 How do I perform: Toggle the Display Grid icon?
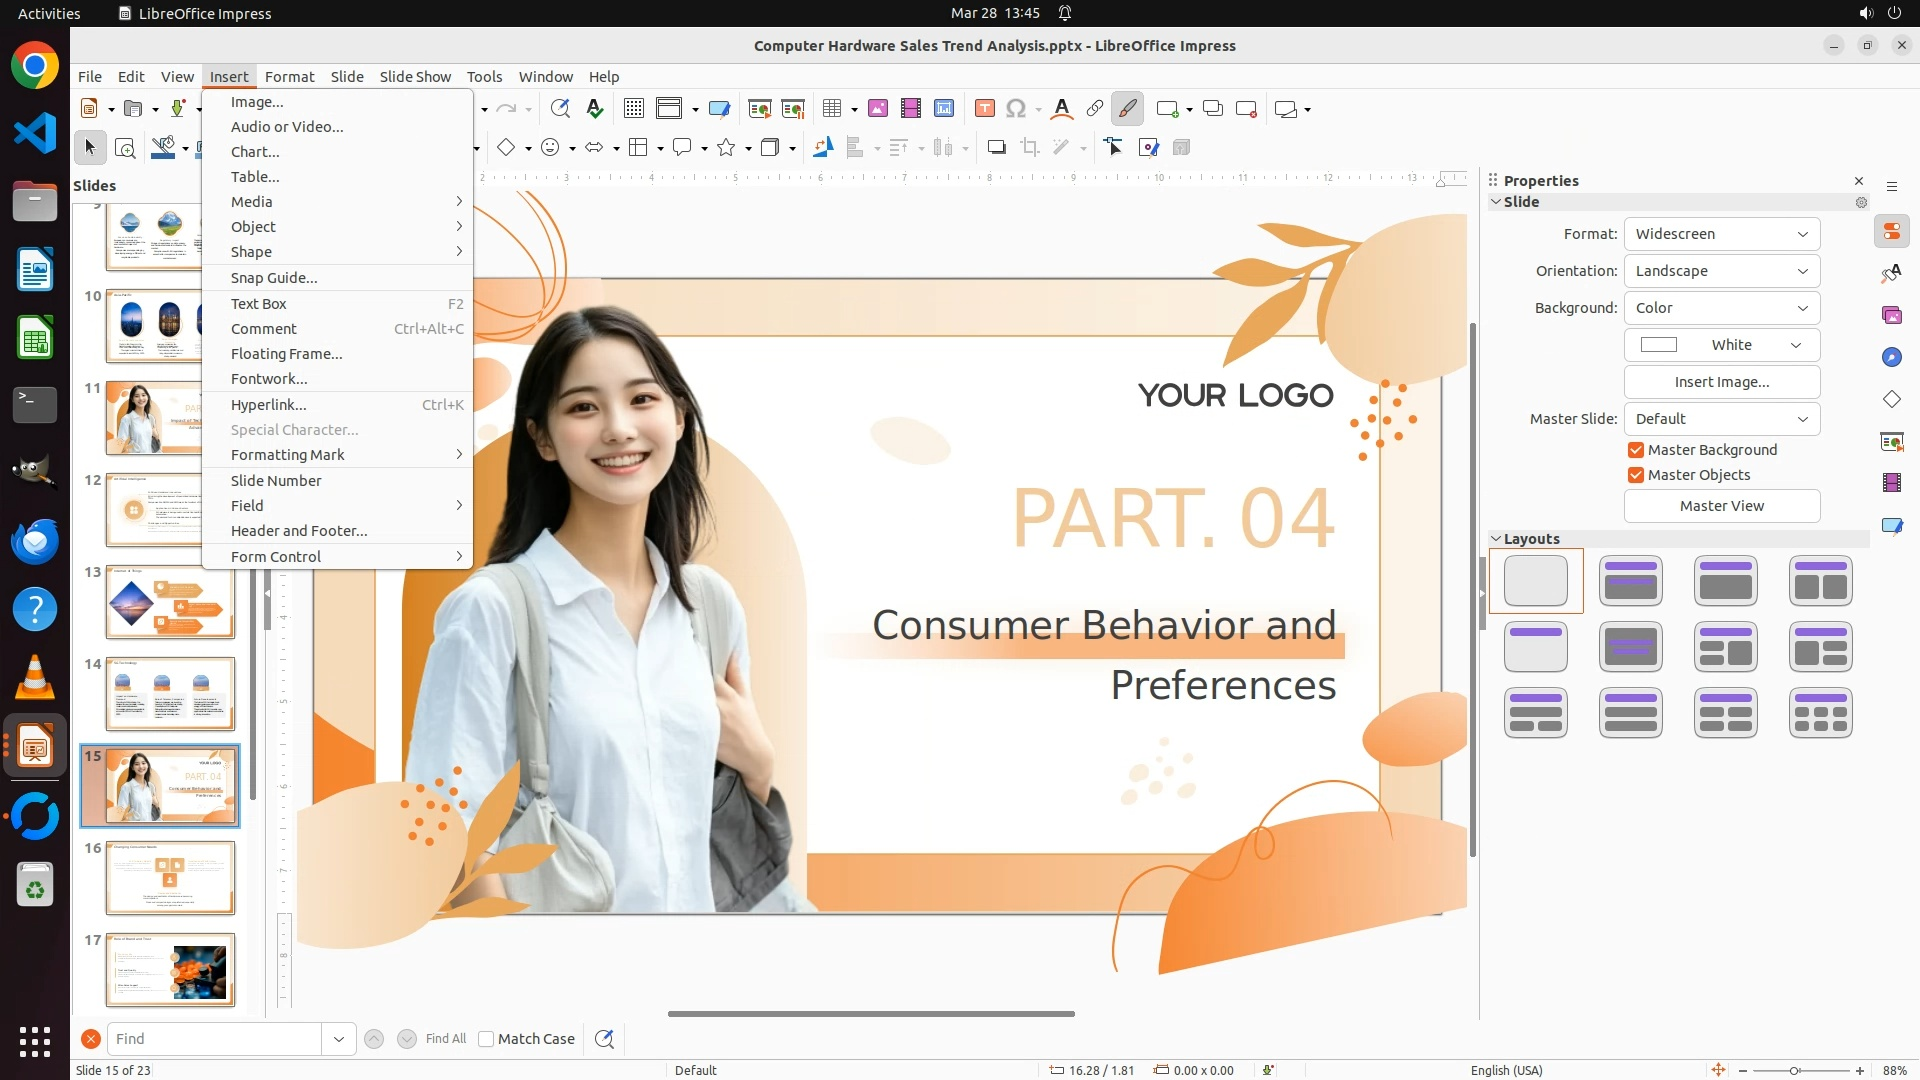coord(633,109)
